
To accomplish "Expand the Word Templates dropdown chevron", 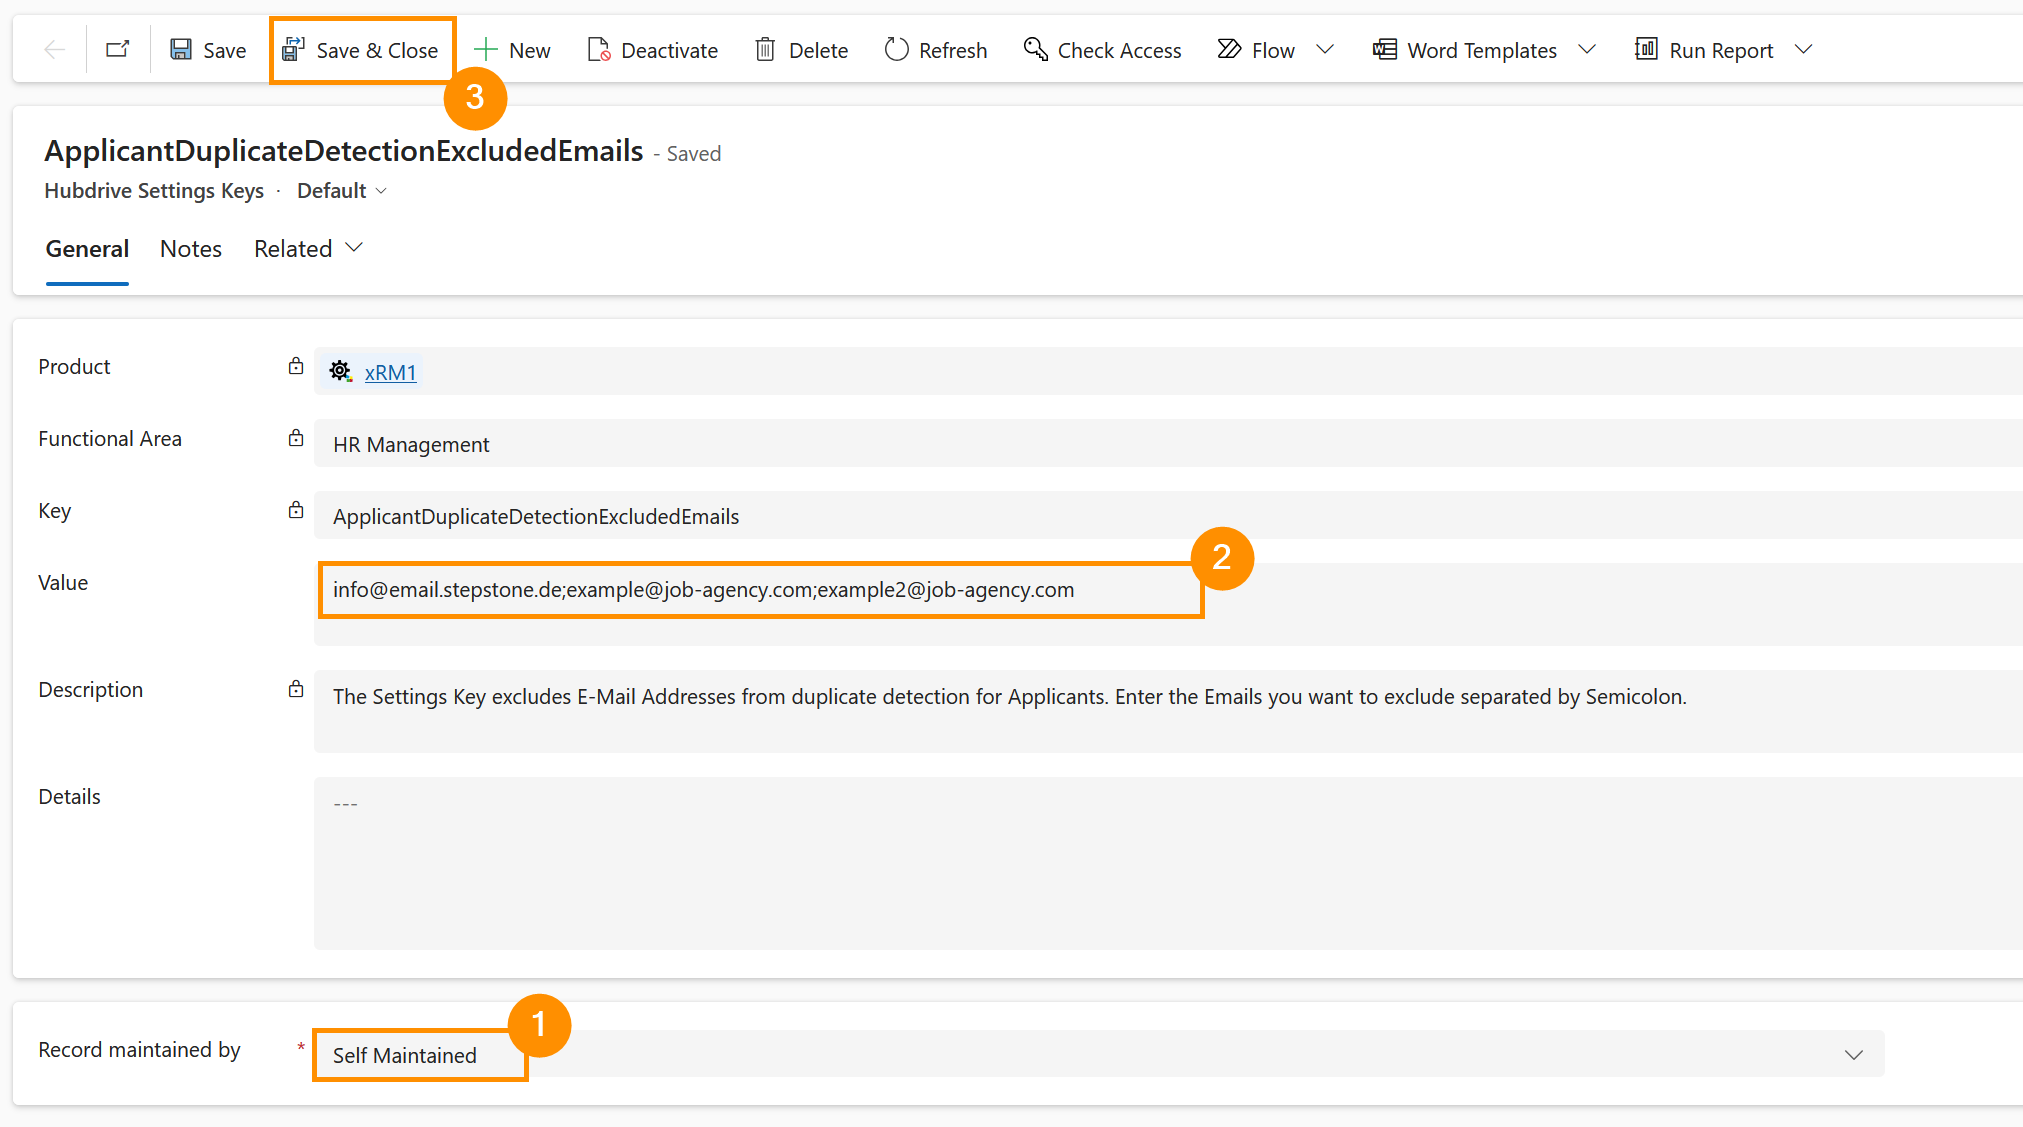I will pyautogui.click(x=1587, y=50).
